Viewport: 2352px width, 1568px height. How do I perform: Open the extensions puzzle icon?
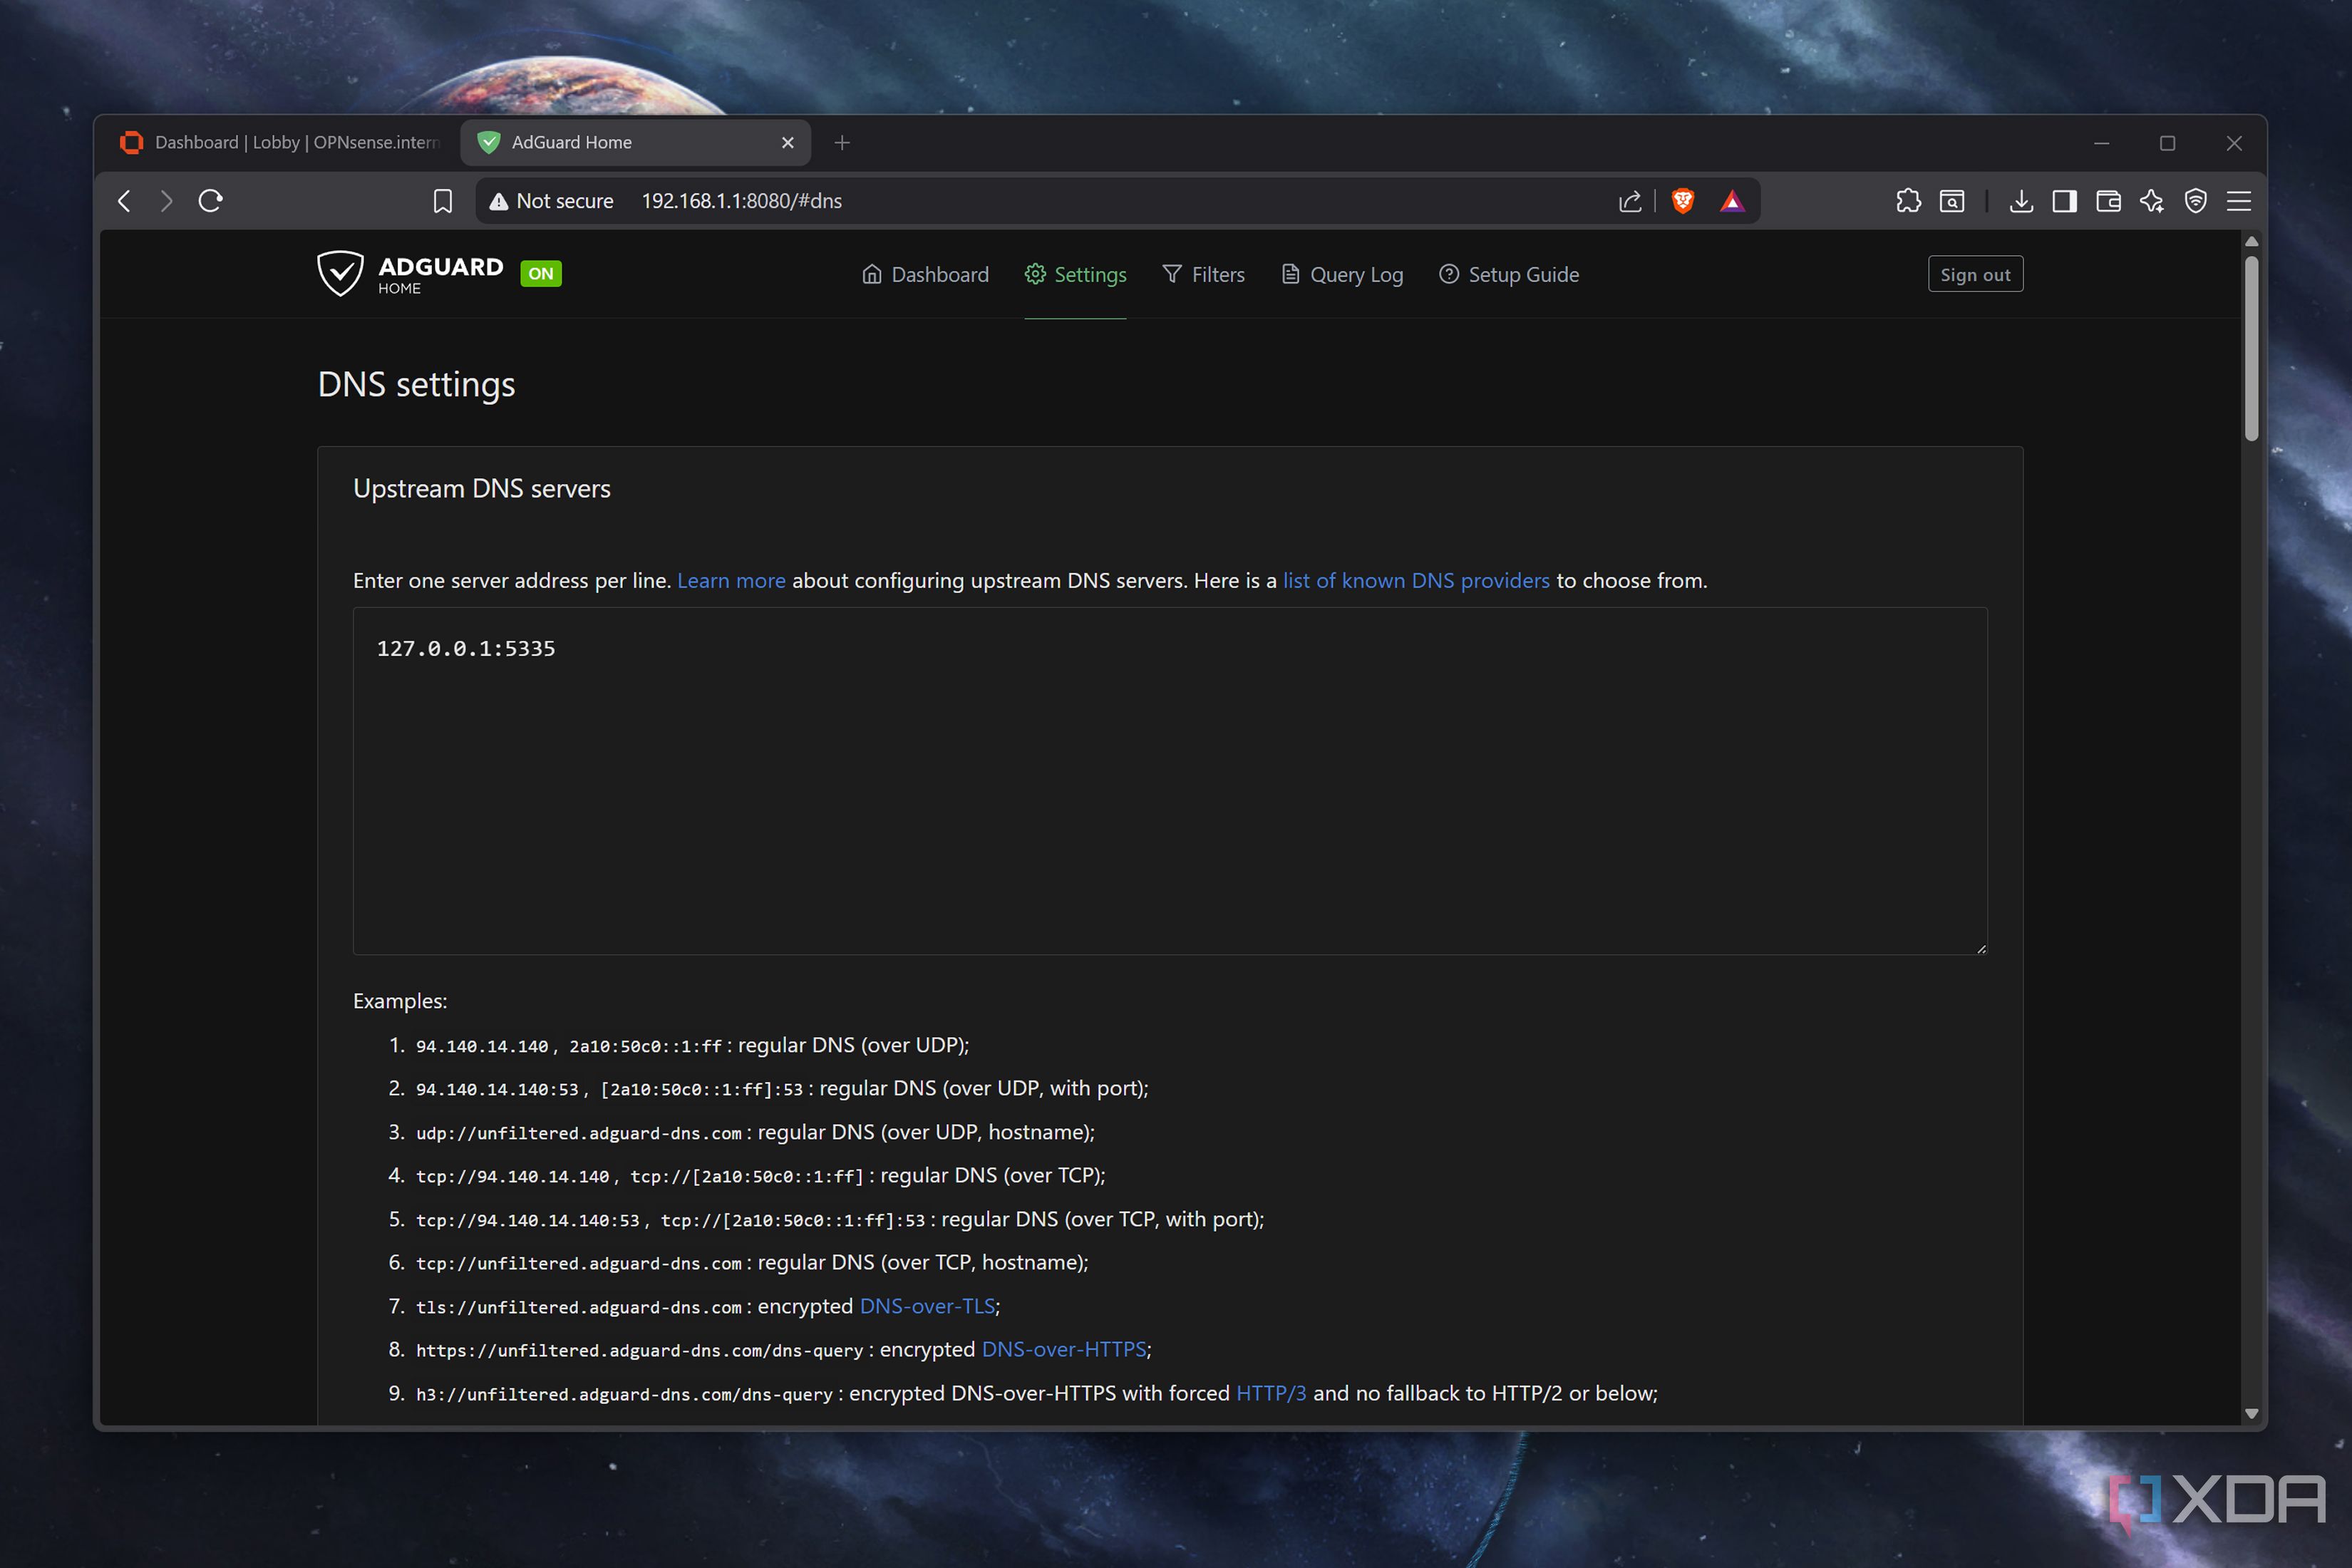coord(1908,201)
